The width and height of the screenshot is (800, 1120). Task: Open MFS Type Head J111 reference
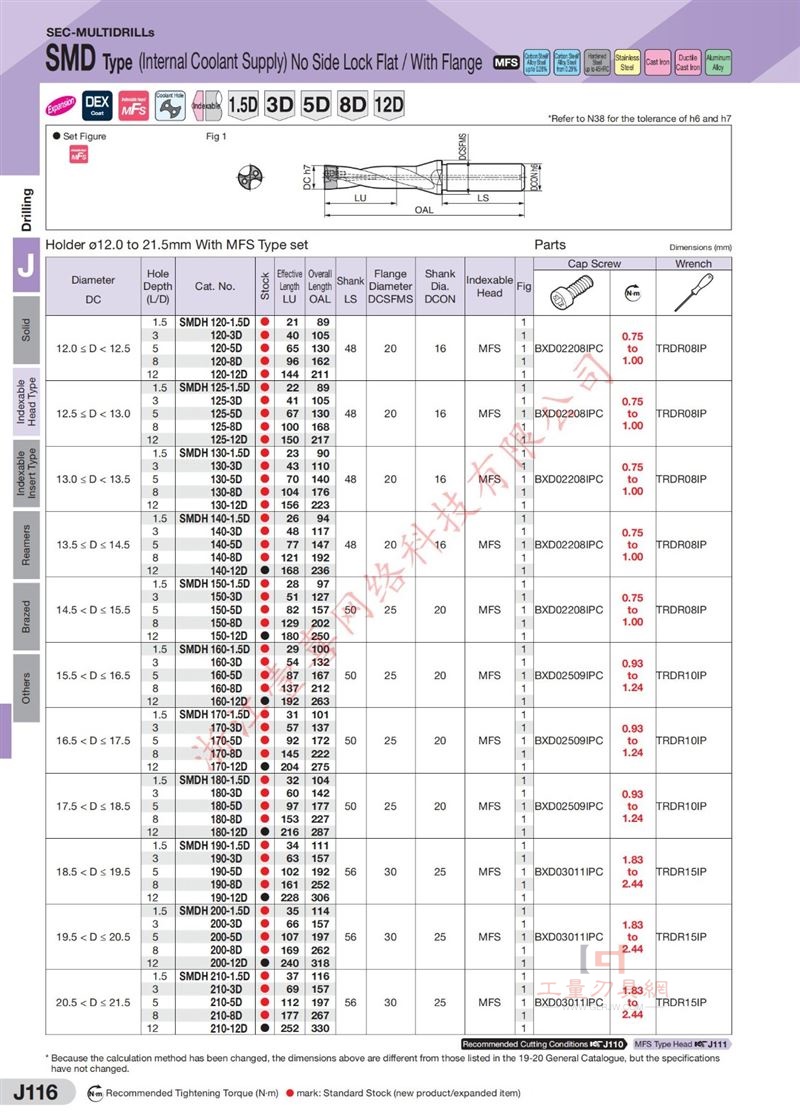tap(682, 1044)
